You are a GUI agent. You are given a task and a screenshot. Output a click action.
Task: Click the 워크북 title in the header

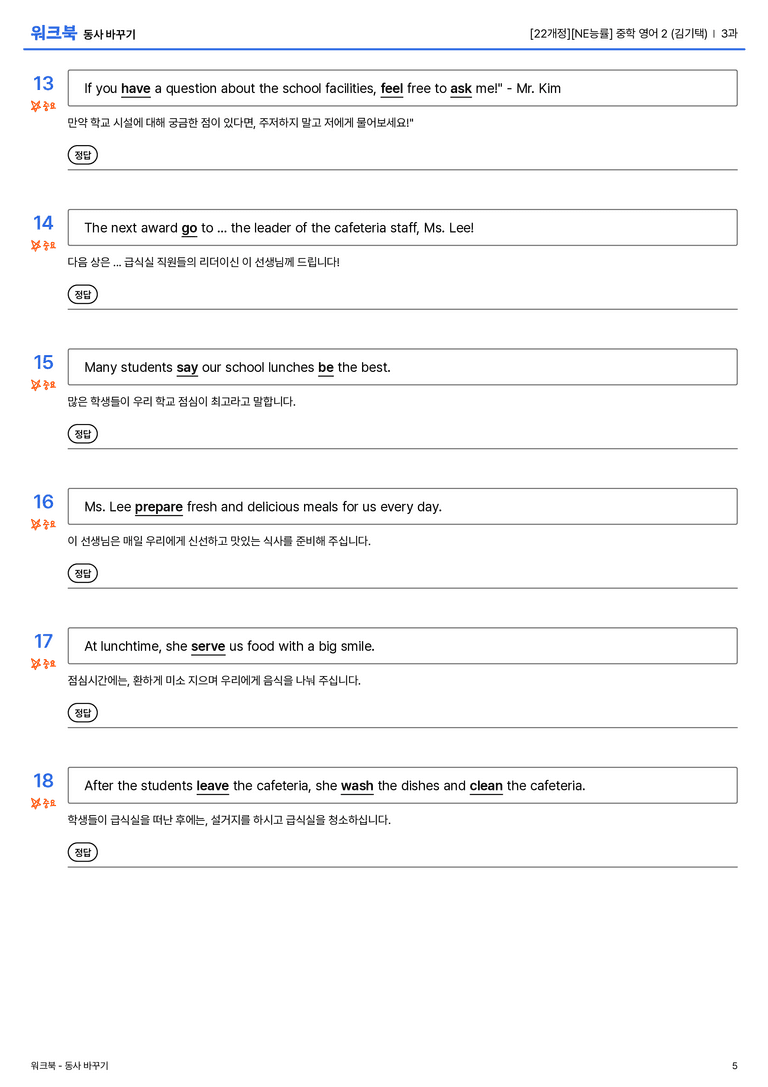53,33
